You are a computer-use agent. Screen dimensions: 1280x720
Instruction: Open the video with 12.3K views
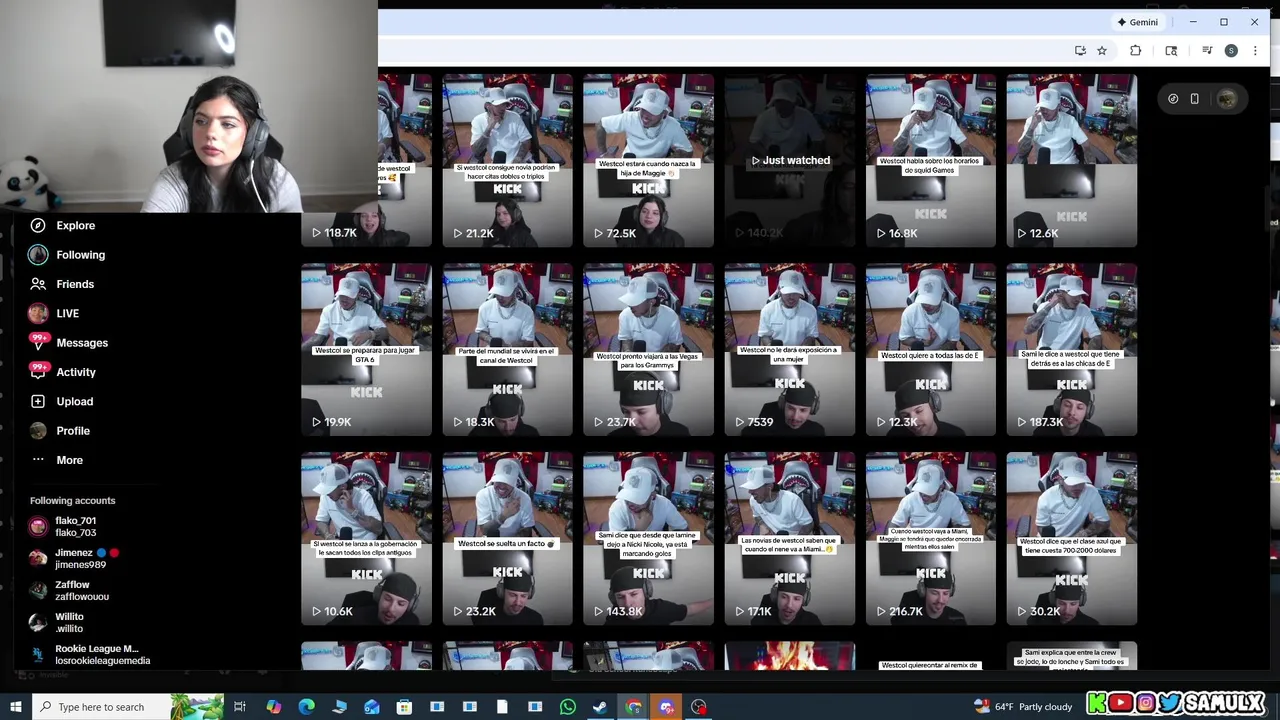click(931, 350)
